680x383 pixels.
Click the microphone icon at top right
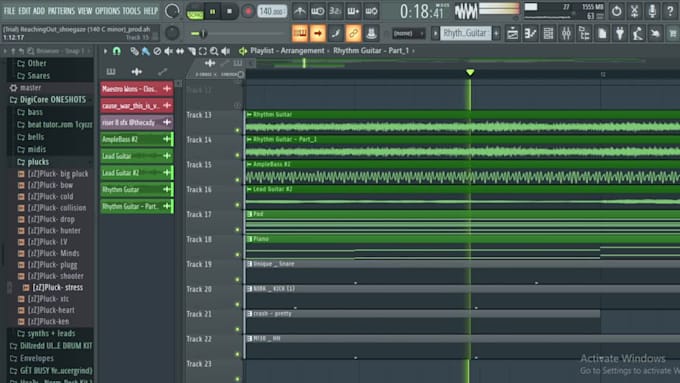coord(652,11)
